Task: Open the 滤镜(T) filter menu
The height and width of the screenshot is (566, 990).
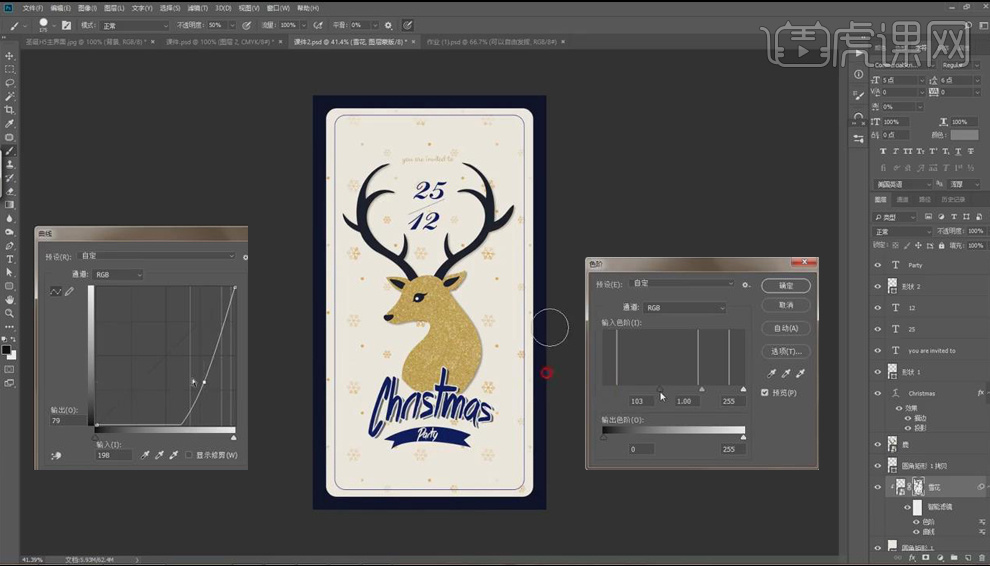Action: click(197, 8)
